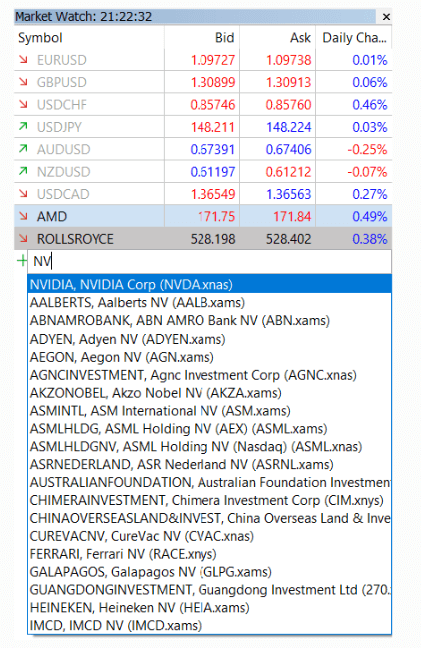This screenshot has height=648, width=421.
Task: Select the NZDUSD symbol row
Action: click(x=203, y=172)
